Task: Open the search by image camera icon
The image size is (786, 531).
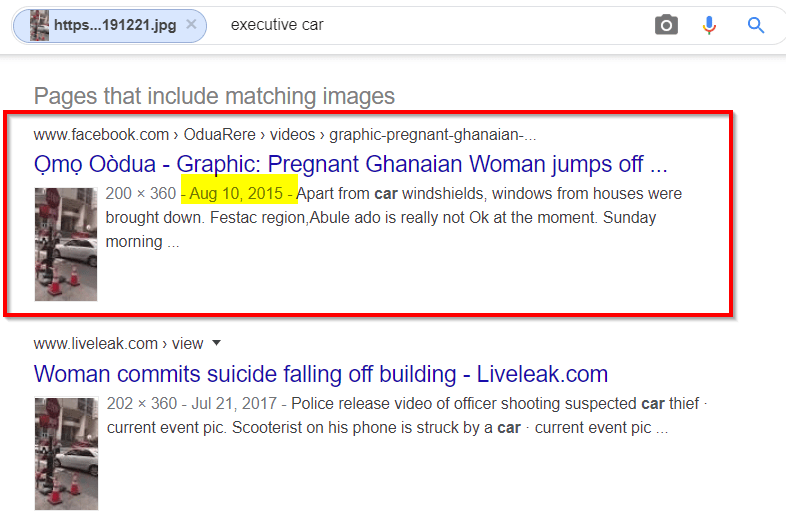Action: (x=666, y=25)
